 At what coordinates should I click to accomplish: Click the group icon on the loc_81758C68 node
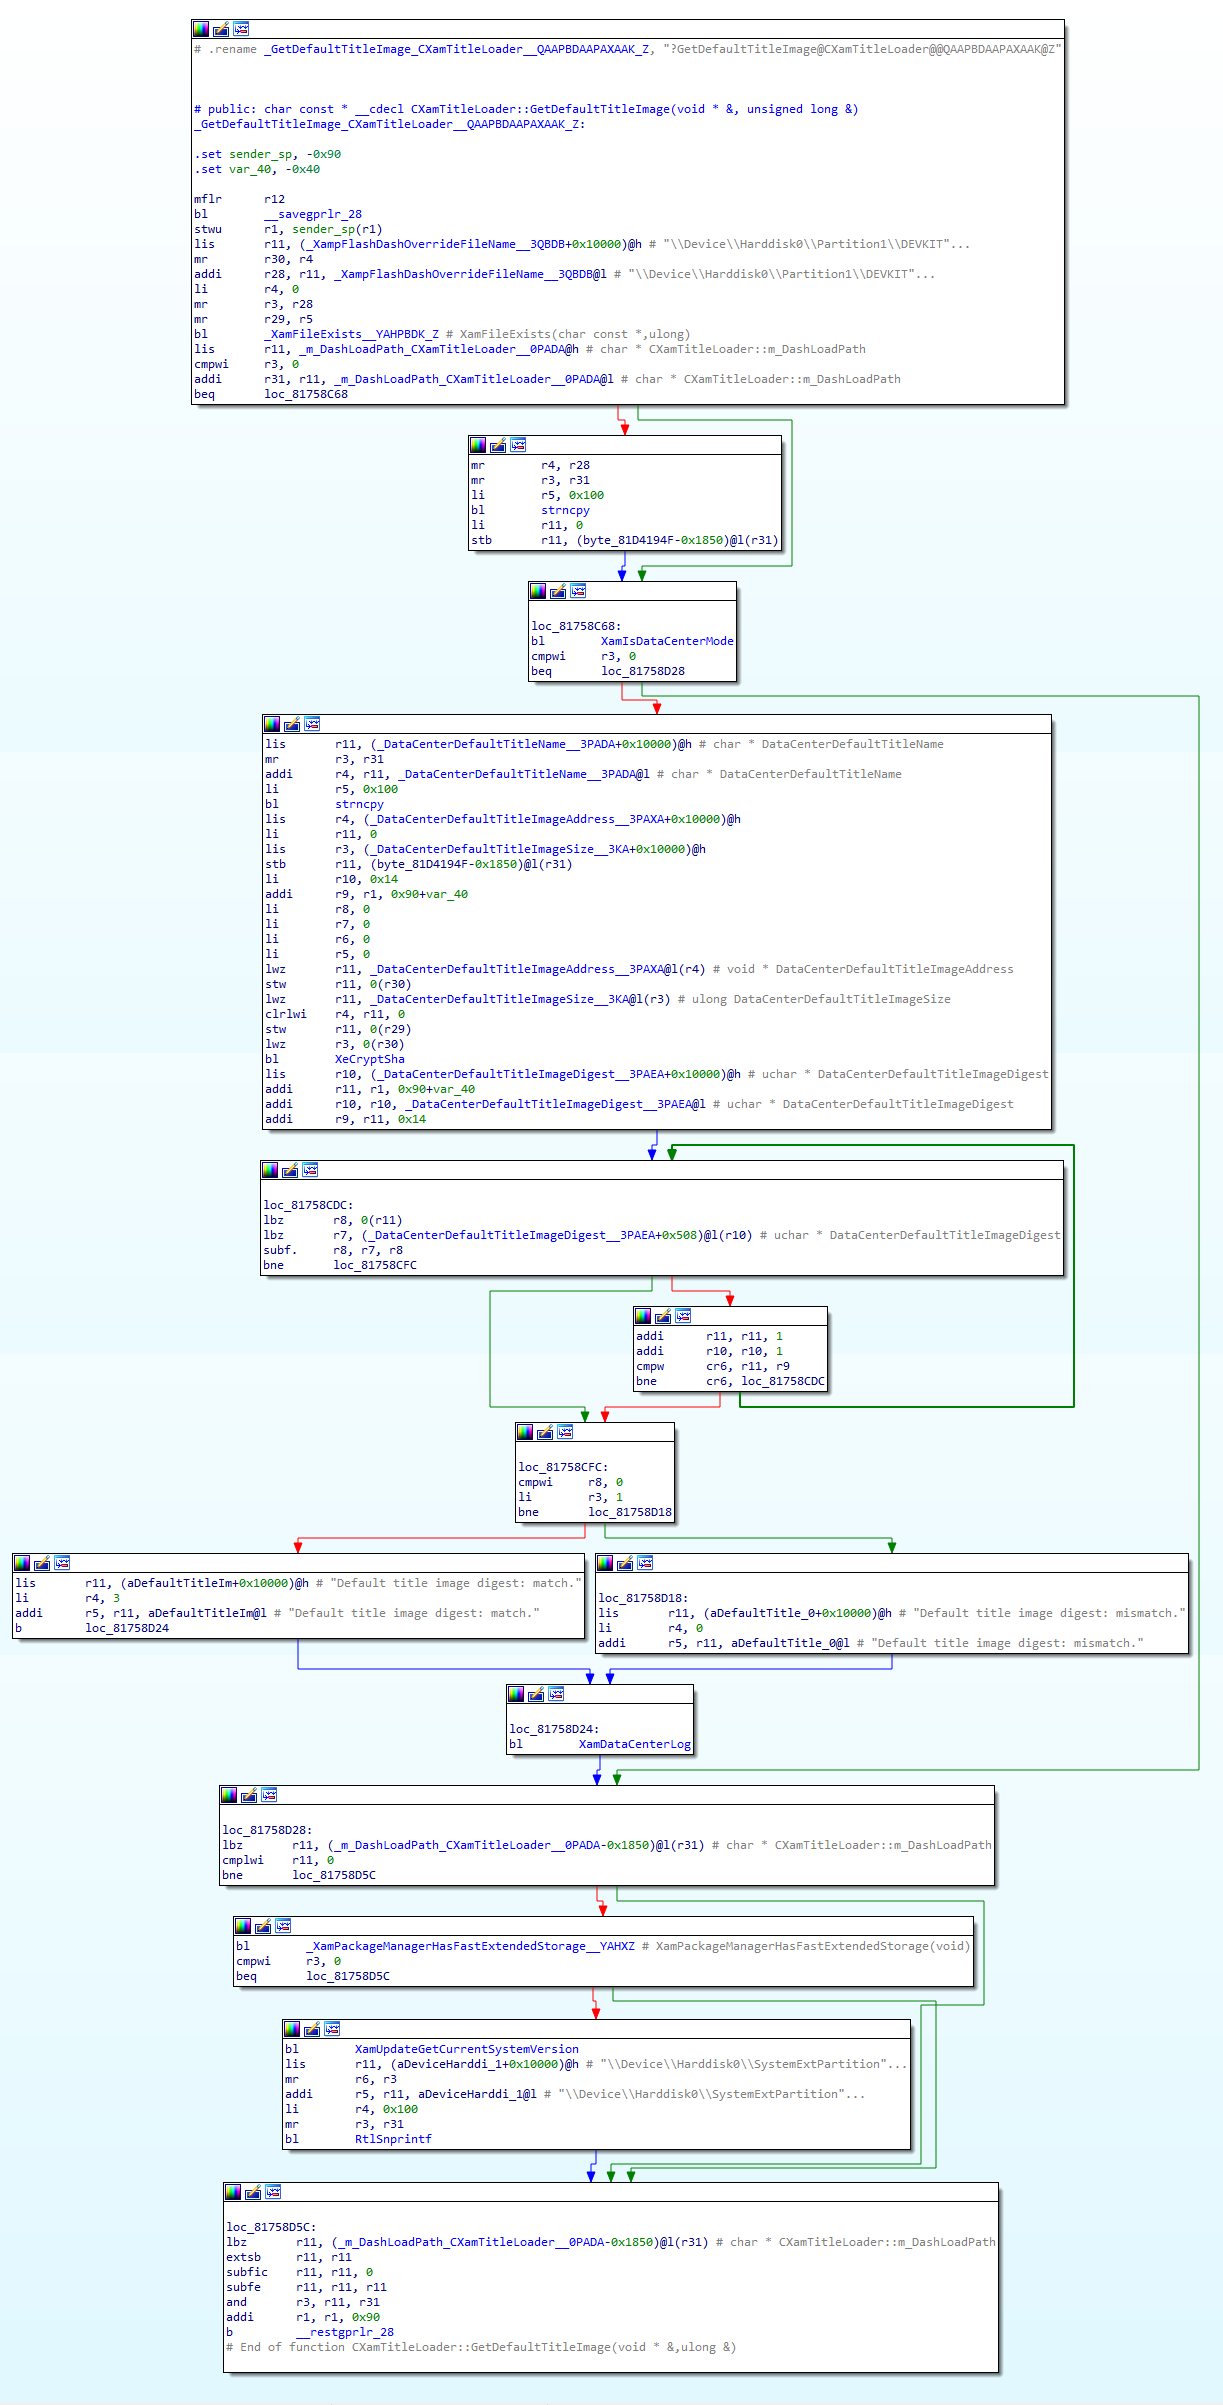pos(578,591)
